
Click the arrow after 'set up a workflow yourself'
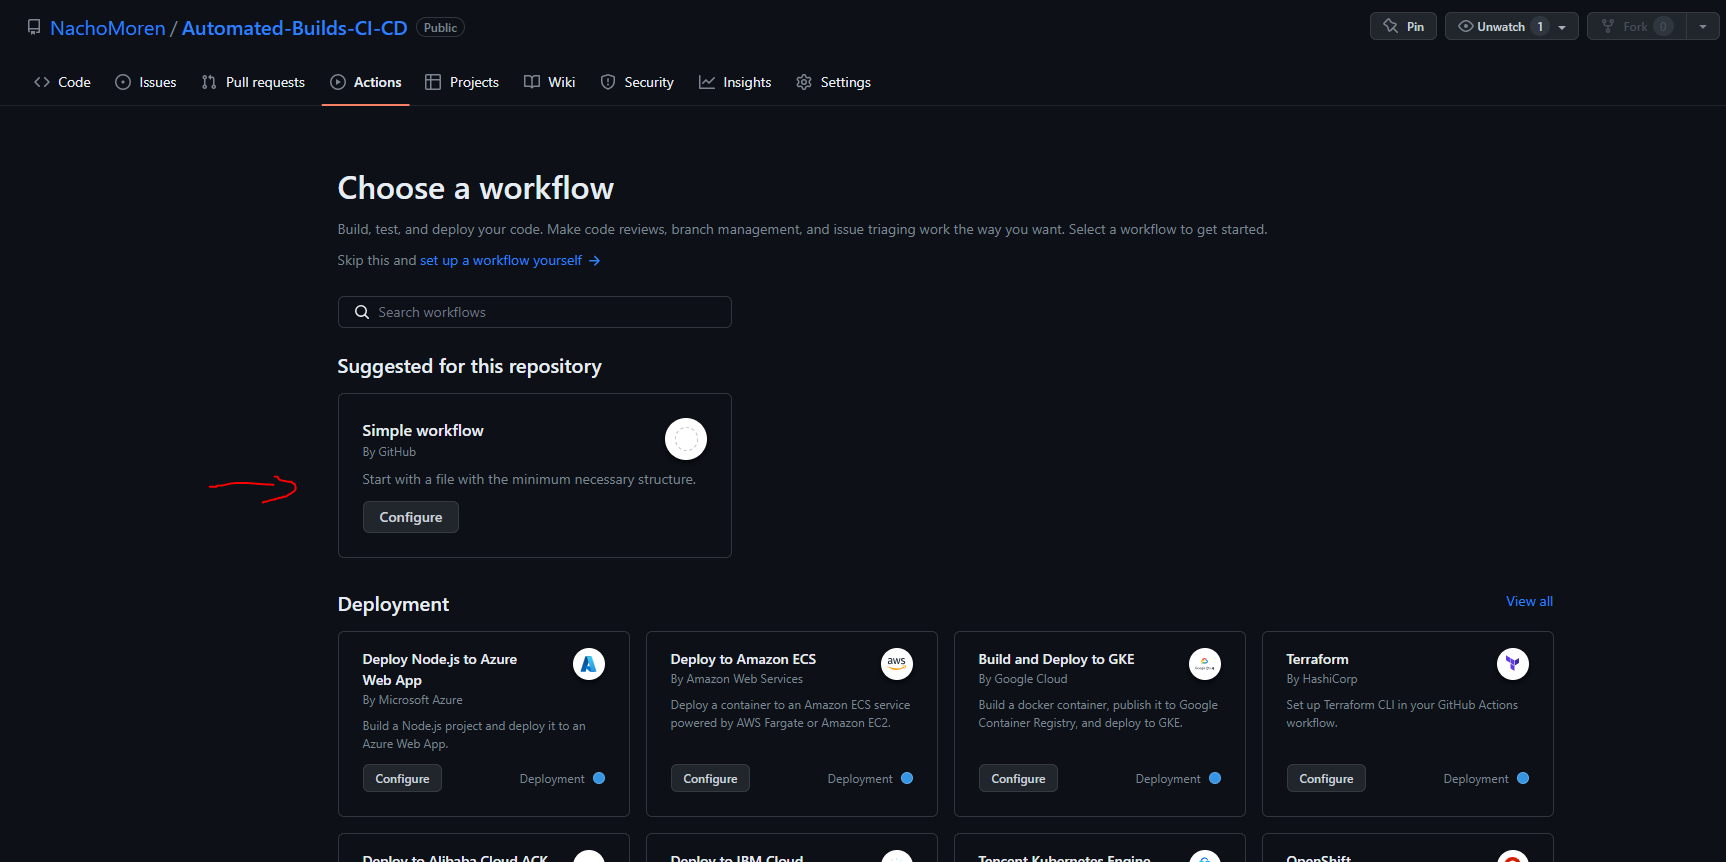pyautogui.click(x=594, y=260)
